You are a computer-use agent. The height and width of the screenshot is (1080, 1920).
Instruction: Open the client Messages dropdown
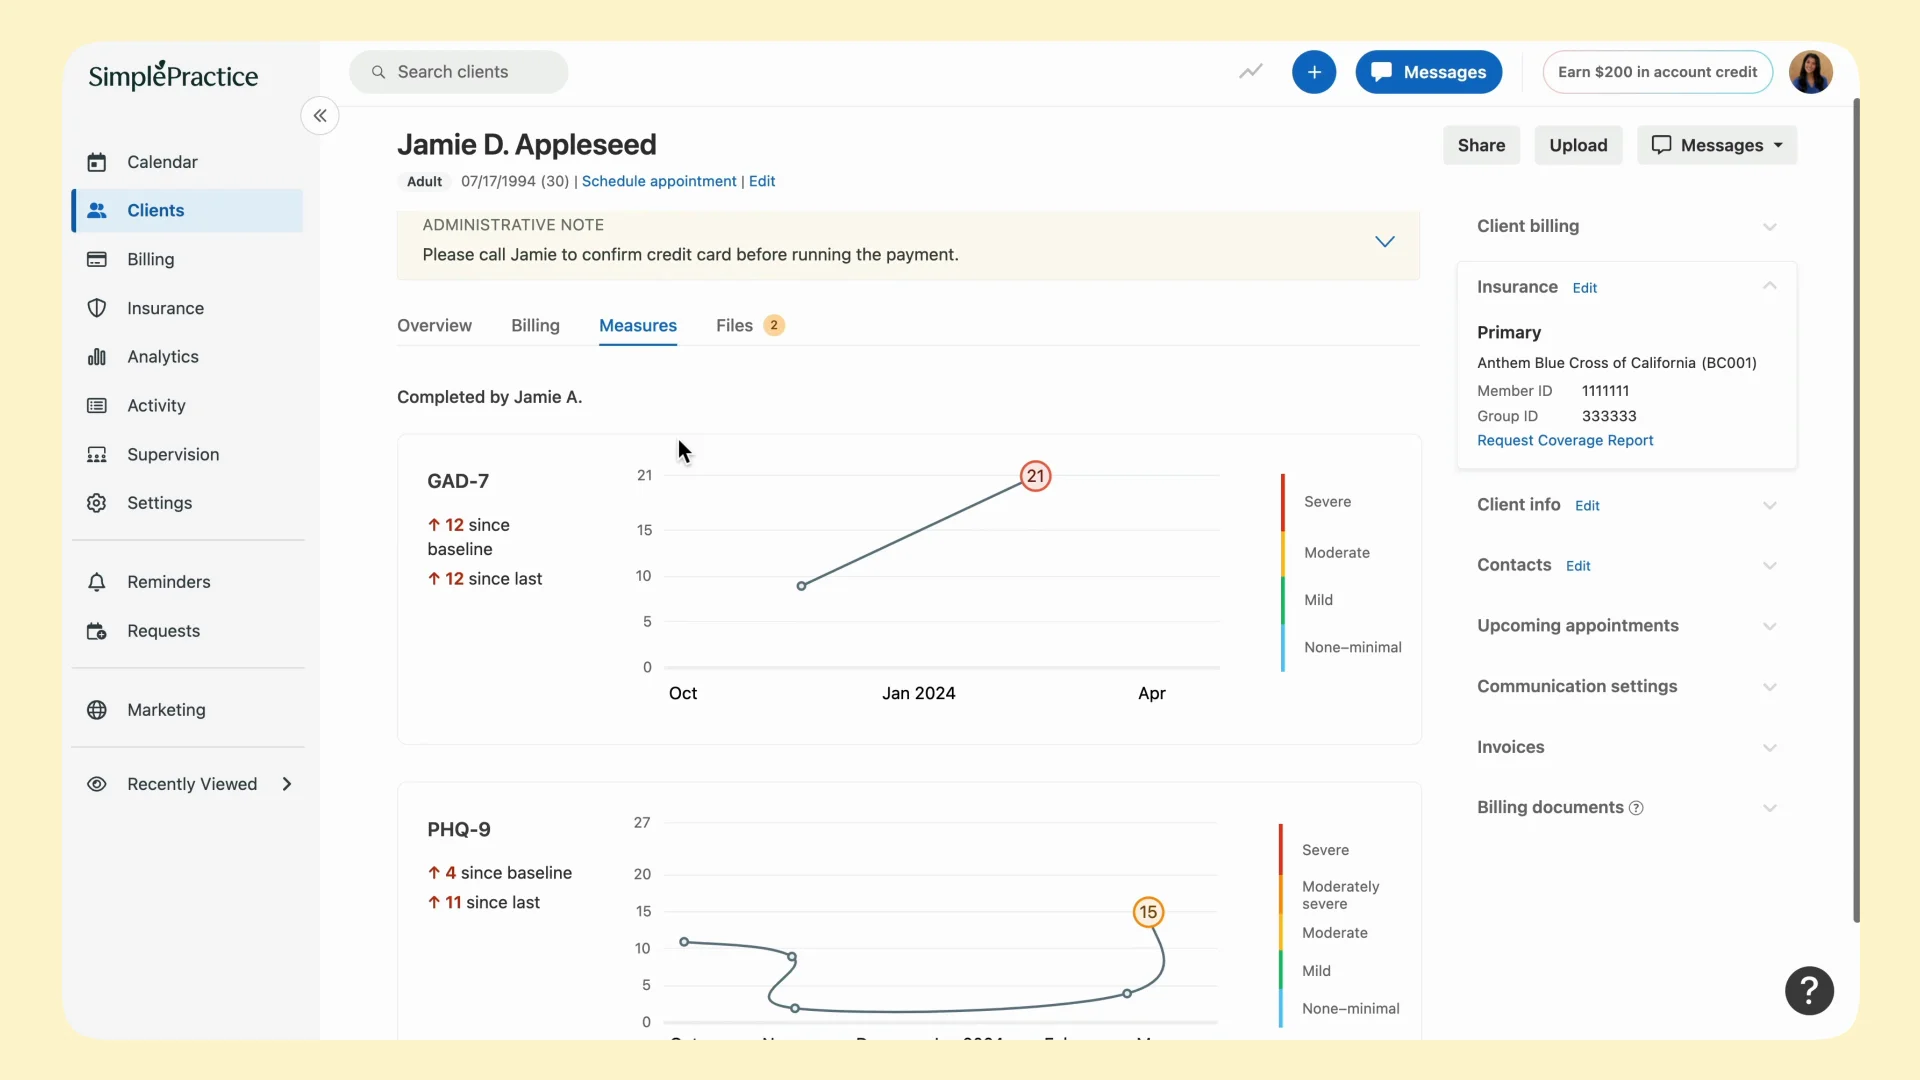(1716, 145)
